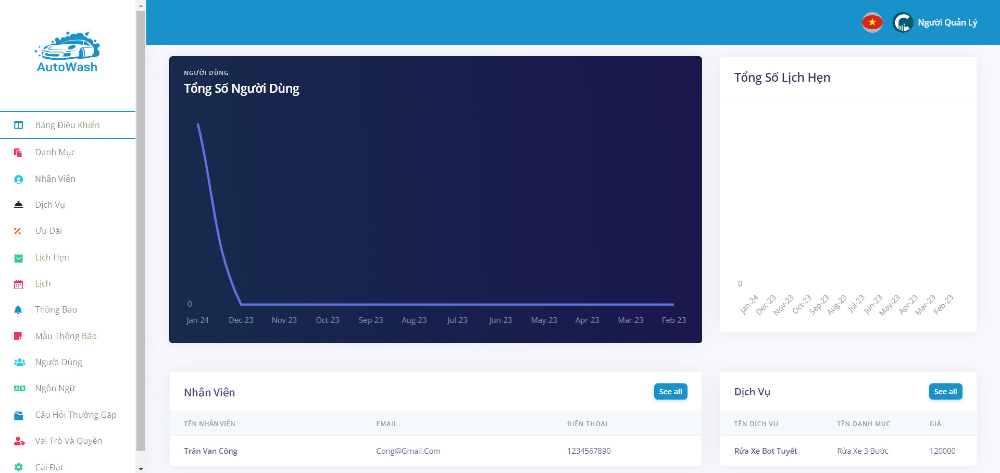Screen dimensions: 1000x473
Task: Open the Vietnamese flag language dropdown
Action: click(x=872, y=22)
